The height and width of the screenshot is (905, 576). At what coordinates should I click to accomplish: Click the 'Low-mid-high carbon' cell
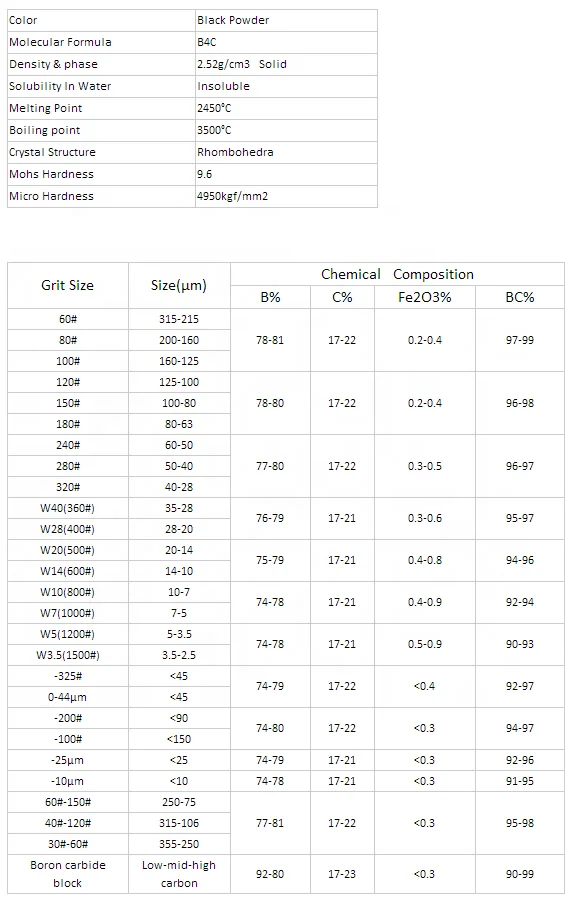[179, 874]
